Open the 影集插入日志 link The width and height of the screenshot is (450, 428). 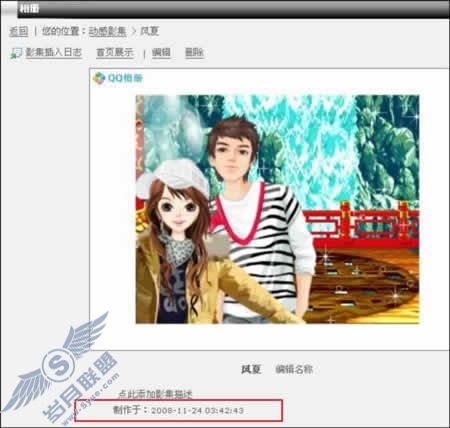[x=54, y=52]
